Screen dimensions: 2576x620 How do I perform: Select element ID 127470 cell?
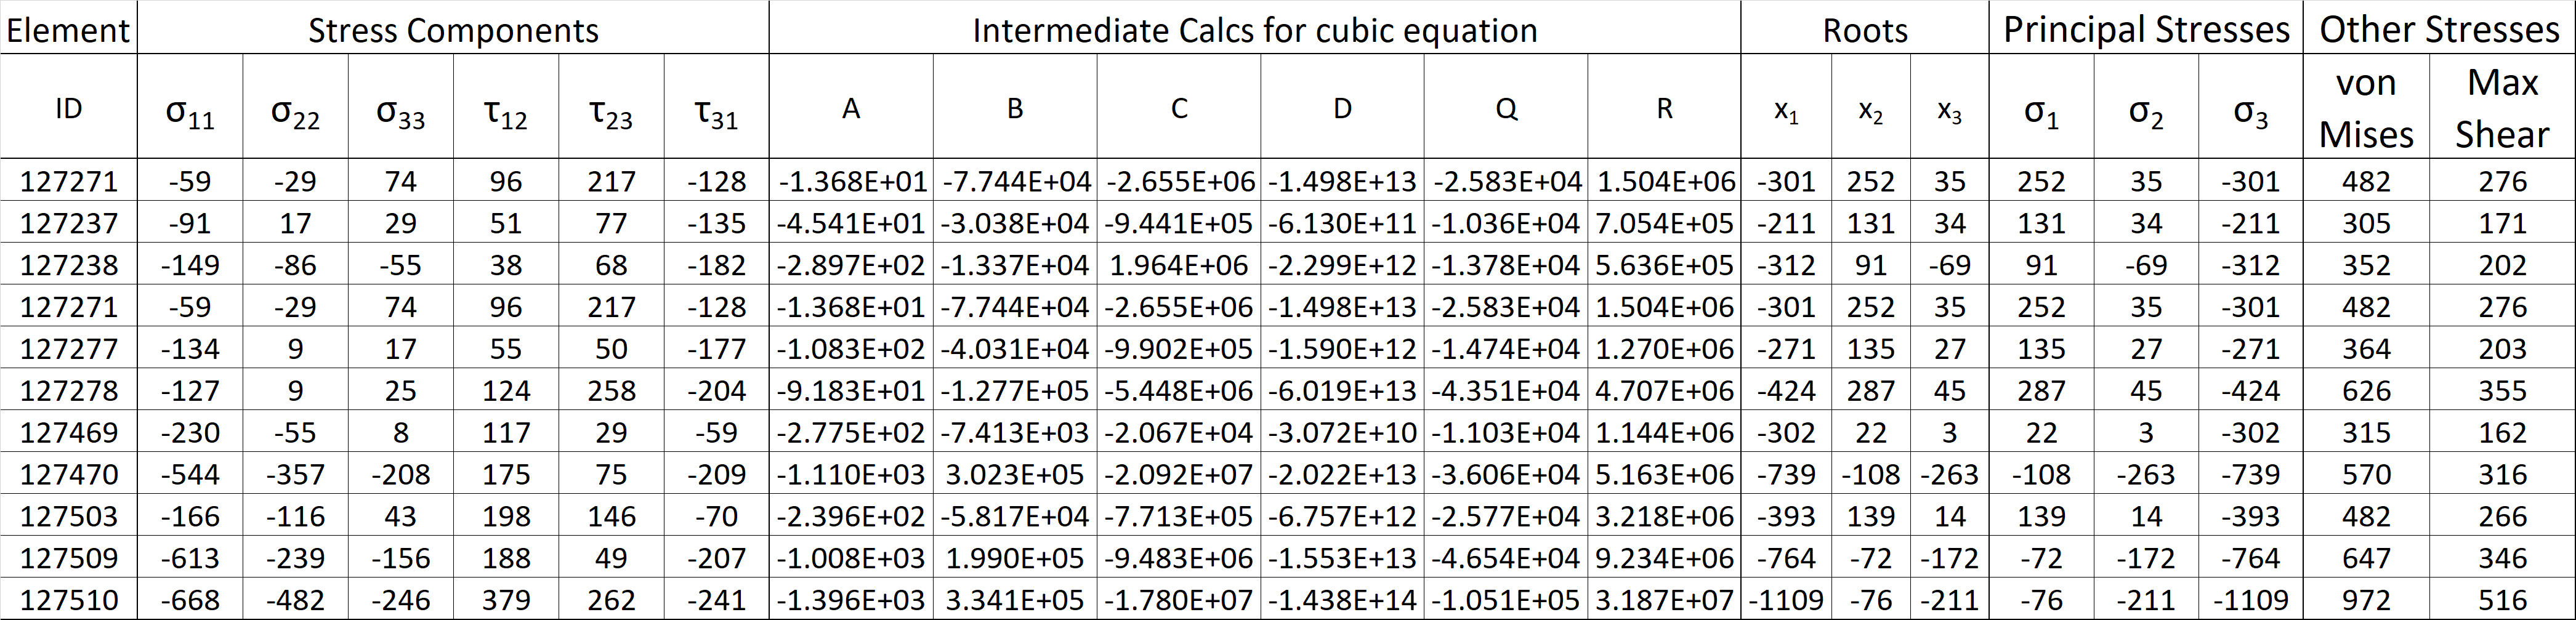click(69, 474)
